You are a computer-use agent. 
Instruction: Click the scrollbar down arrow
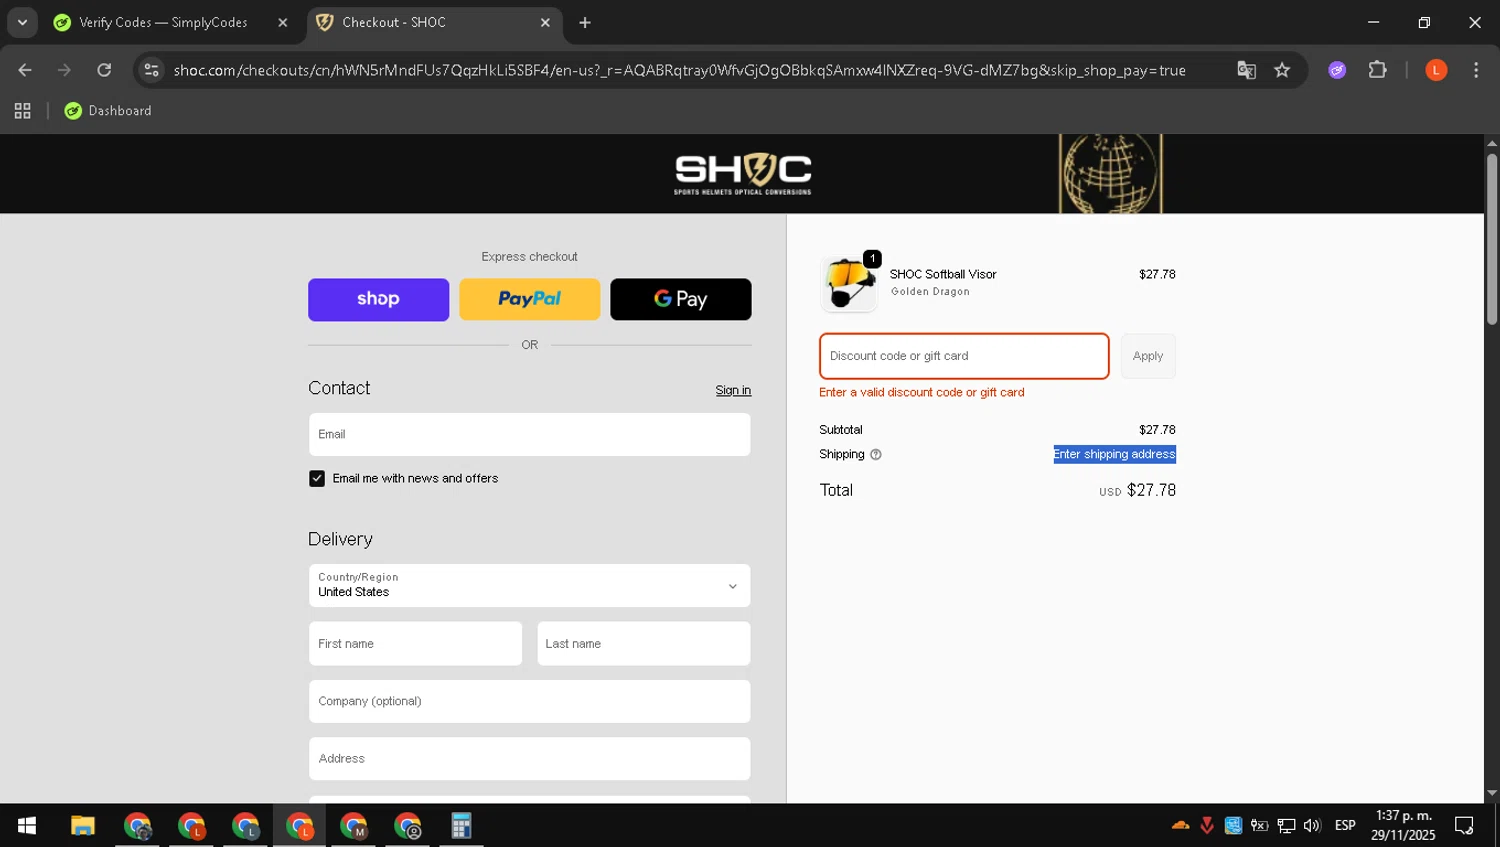(x=1491, y=793)
